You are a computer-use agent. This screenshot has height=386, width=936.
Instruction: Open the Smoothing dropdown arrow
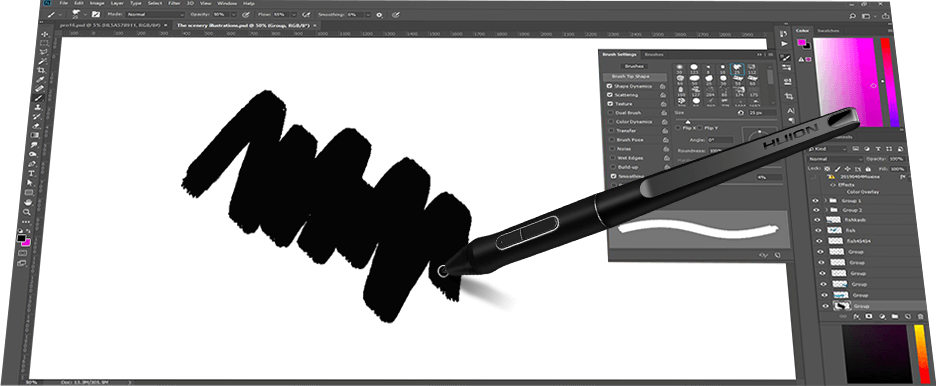(368, 15)
